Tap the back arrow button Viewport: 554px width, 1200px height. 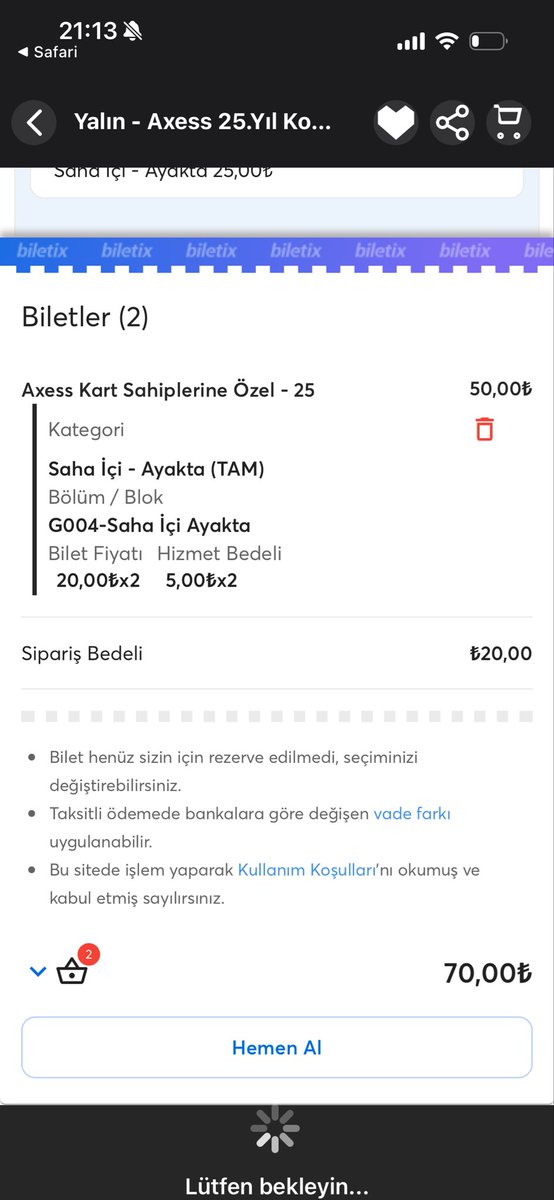[34, 123]
